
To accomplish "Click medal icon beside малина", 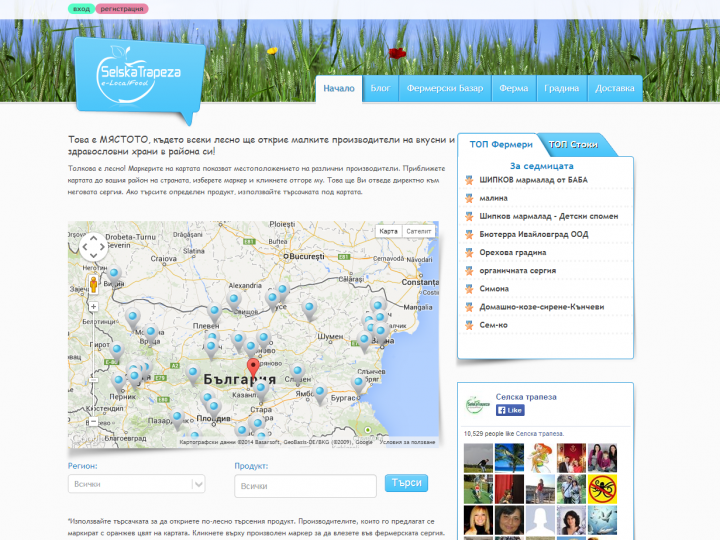I will 469,198.
